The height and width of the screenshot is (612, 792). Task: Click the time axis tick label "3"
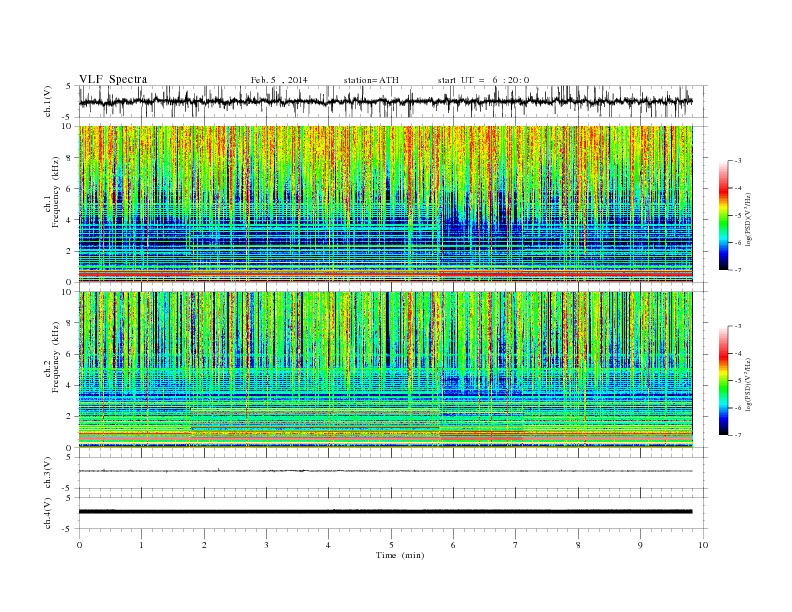tap(266, 545)
